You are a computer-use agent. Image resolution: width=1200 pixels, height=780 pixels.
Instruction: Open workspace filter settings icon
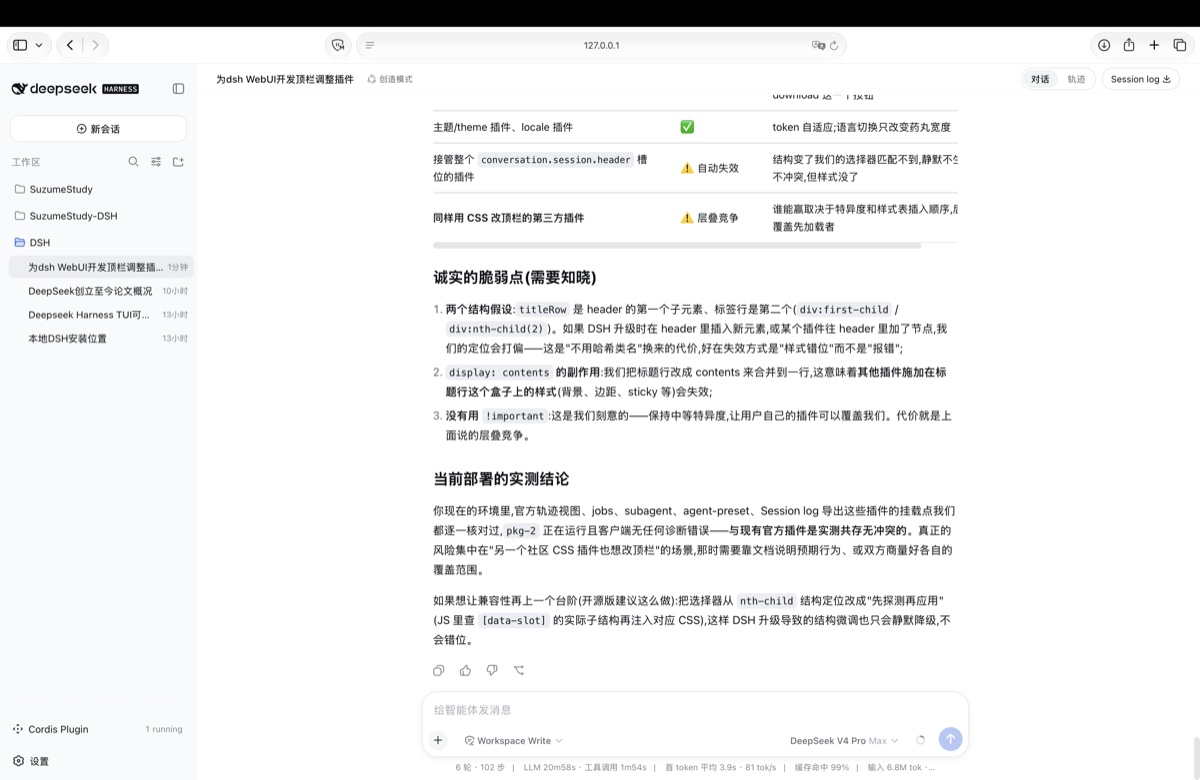pos(156,161)
